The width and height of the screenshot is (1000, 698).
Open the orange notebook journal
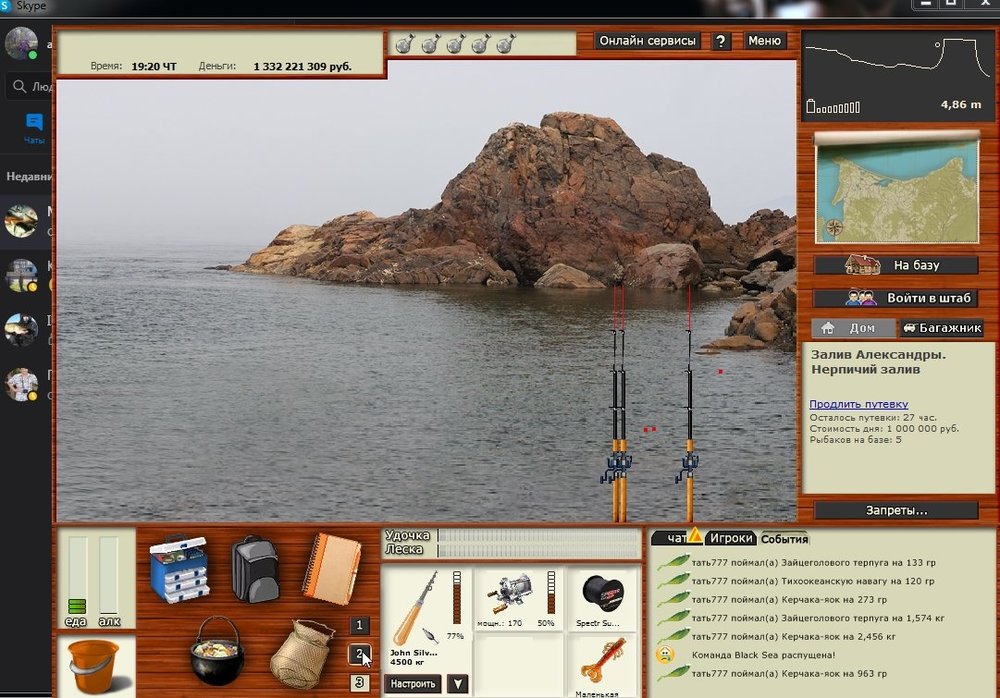click(x=330, y=567)
